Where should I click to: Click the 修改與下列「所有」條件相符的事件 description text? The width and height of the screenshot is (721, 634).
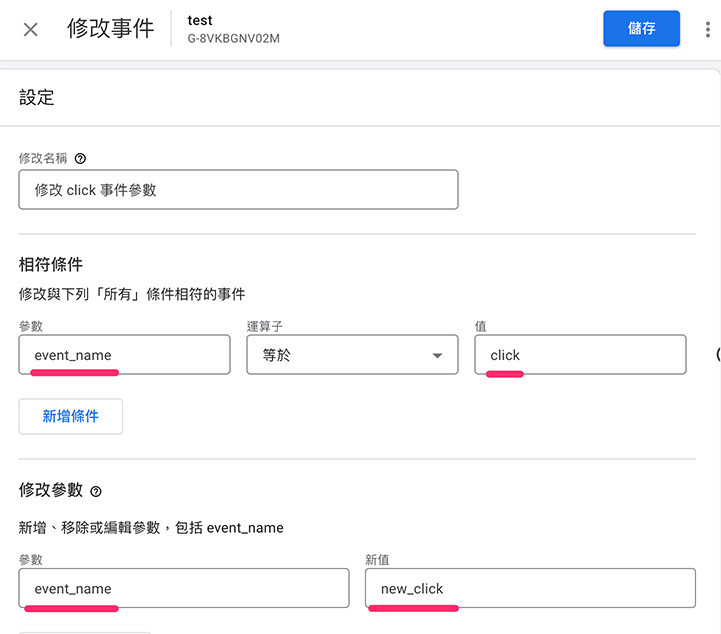132,294
